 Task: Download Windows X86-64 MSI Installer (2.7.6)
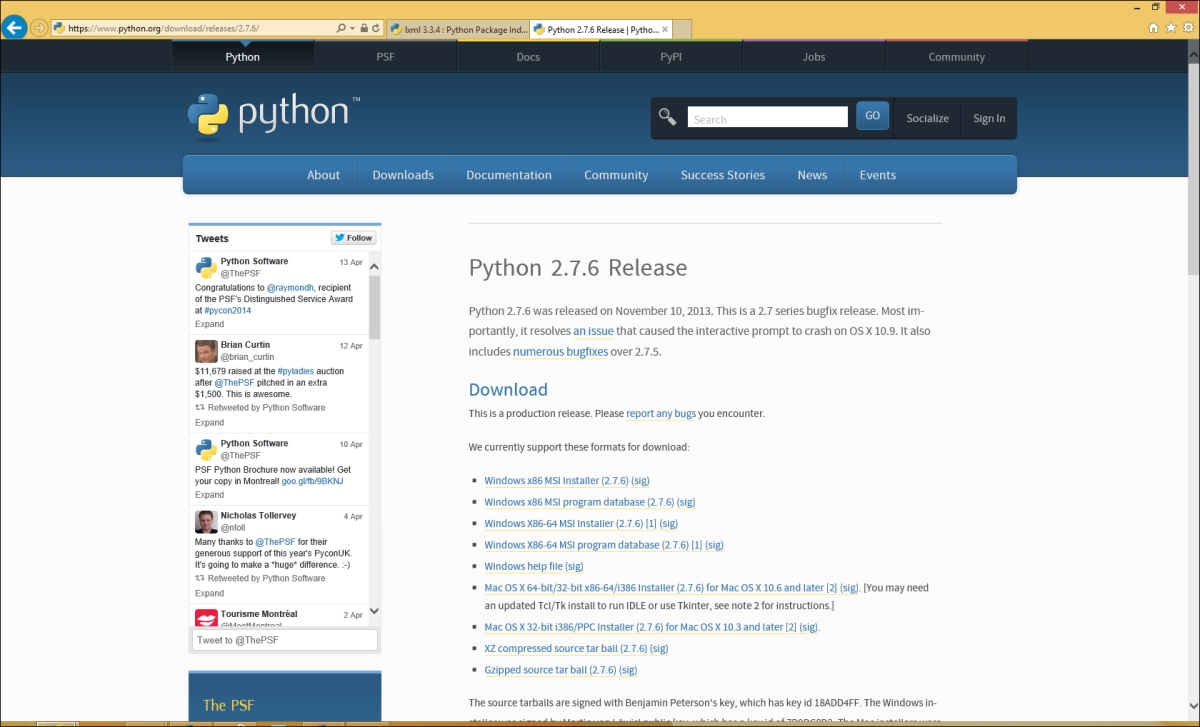564,524
